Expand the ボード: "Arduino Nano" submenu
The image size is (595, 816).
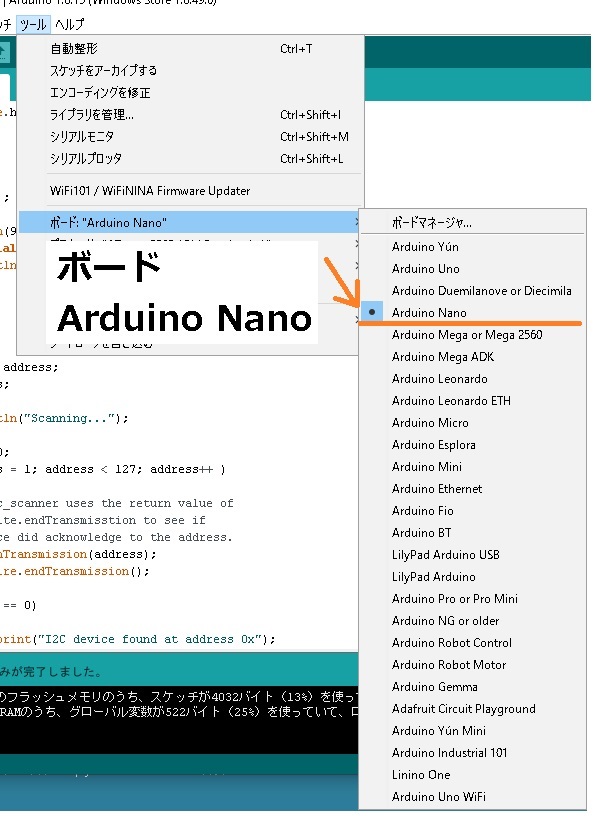click(189, 222)
